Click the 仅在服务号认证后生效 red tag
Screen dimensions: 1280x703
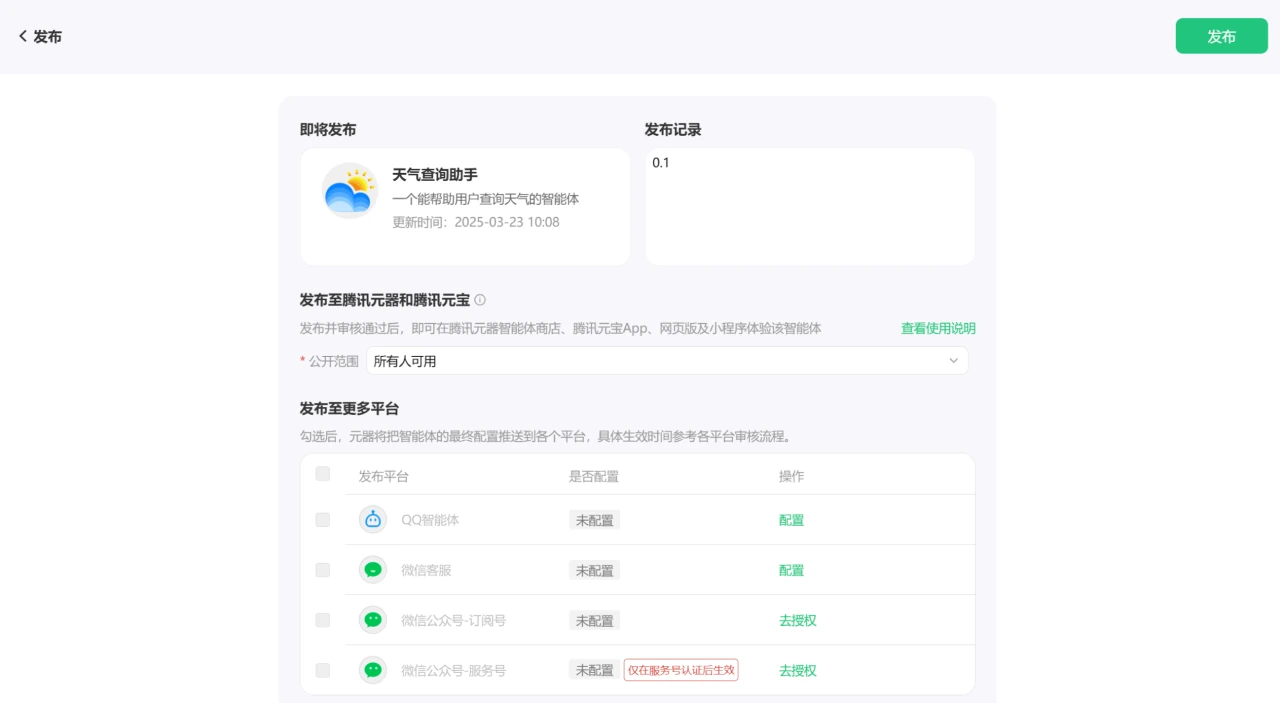[x=681, y=670]
